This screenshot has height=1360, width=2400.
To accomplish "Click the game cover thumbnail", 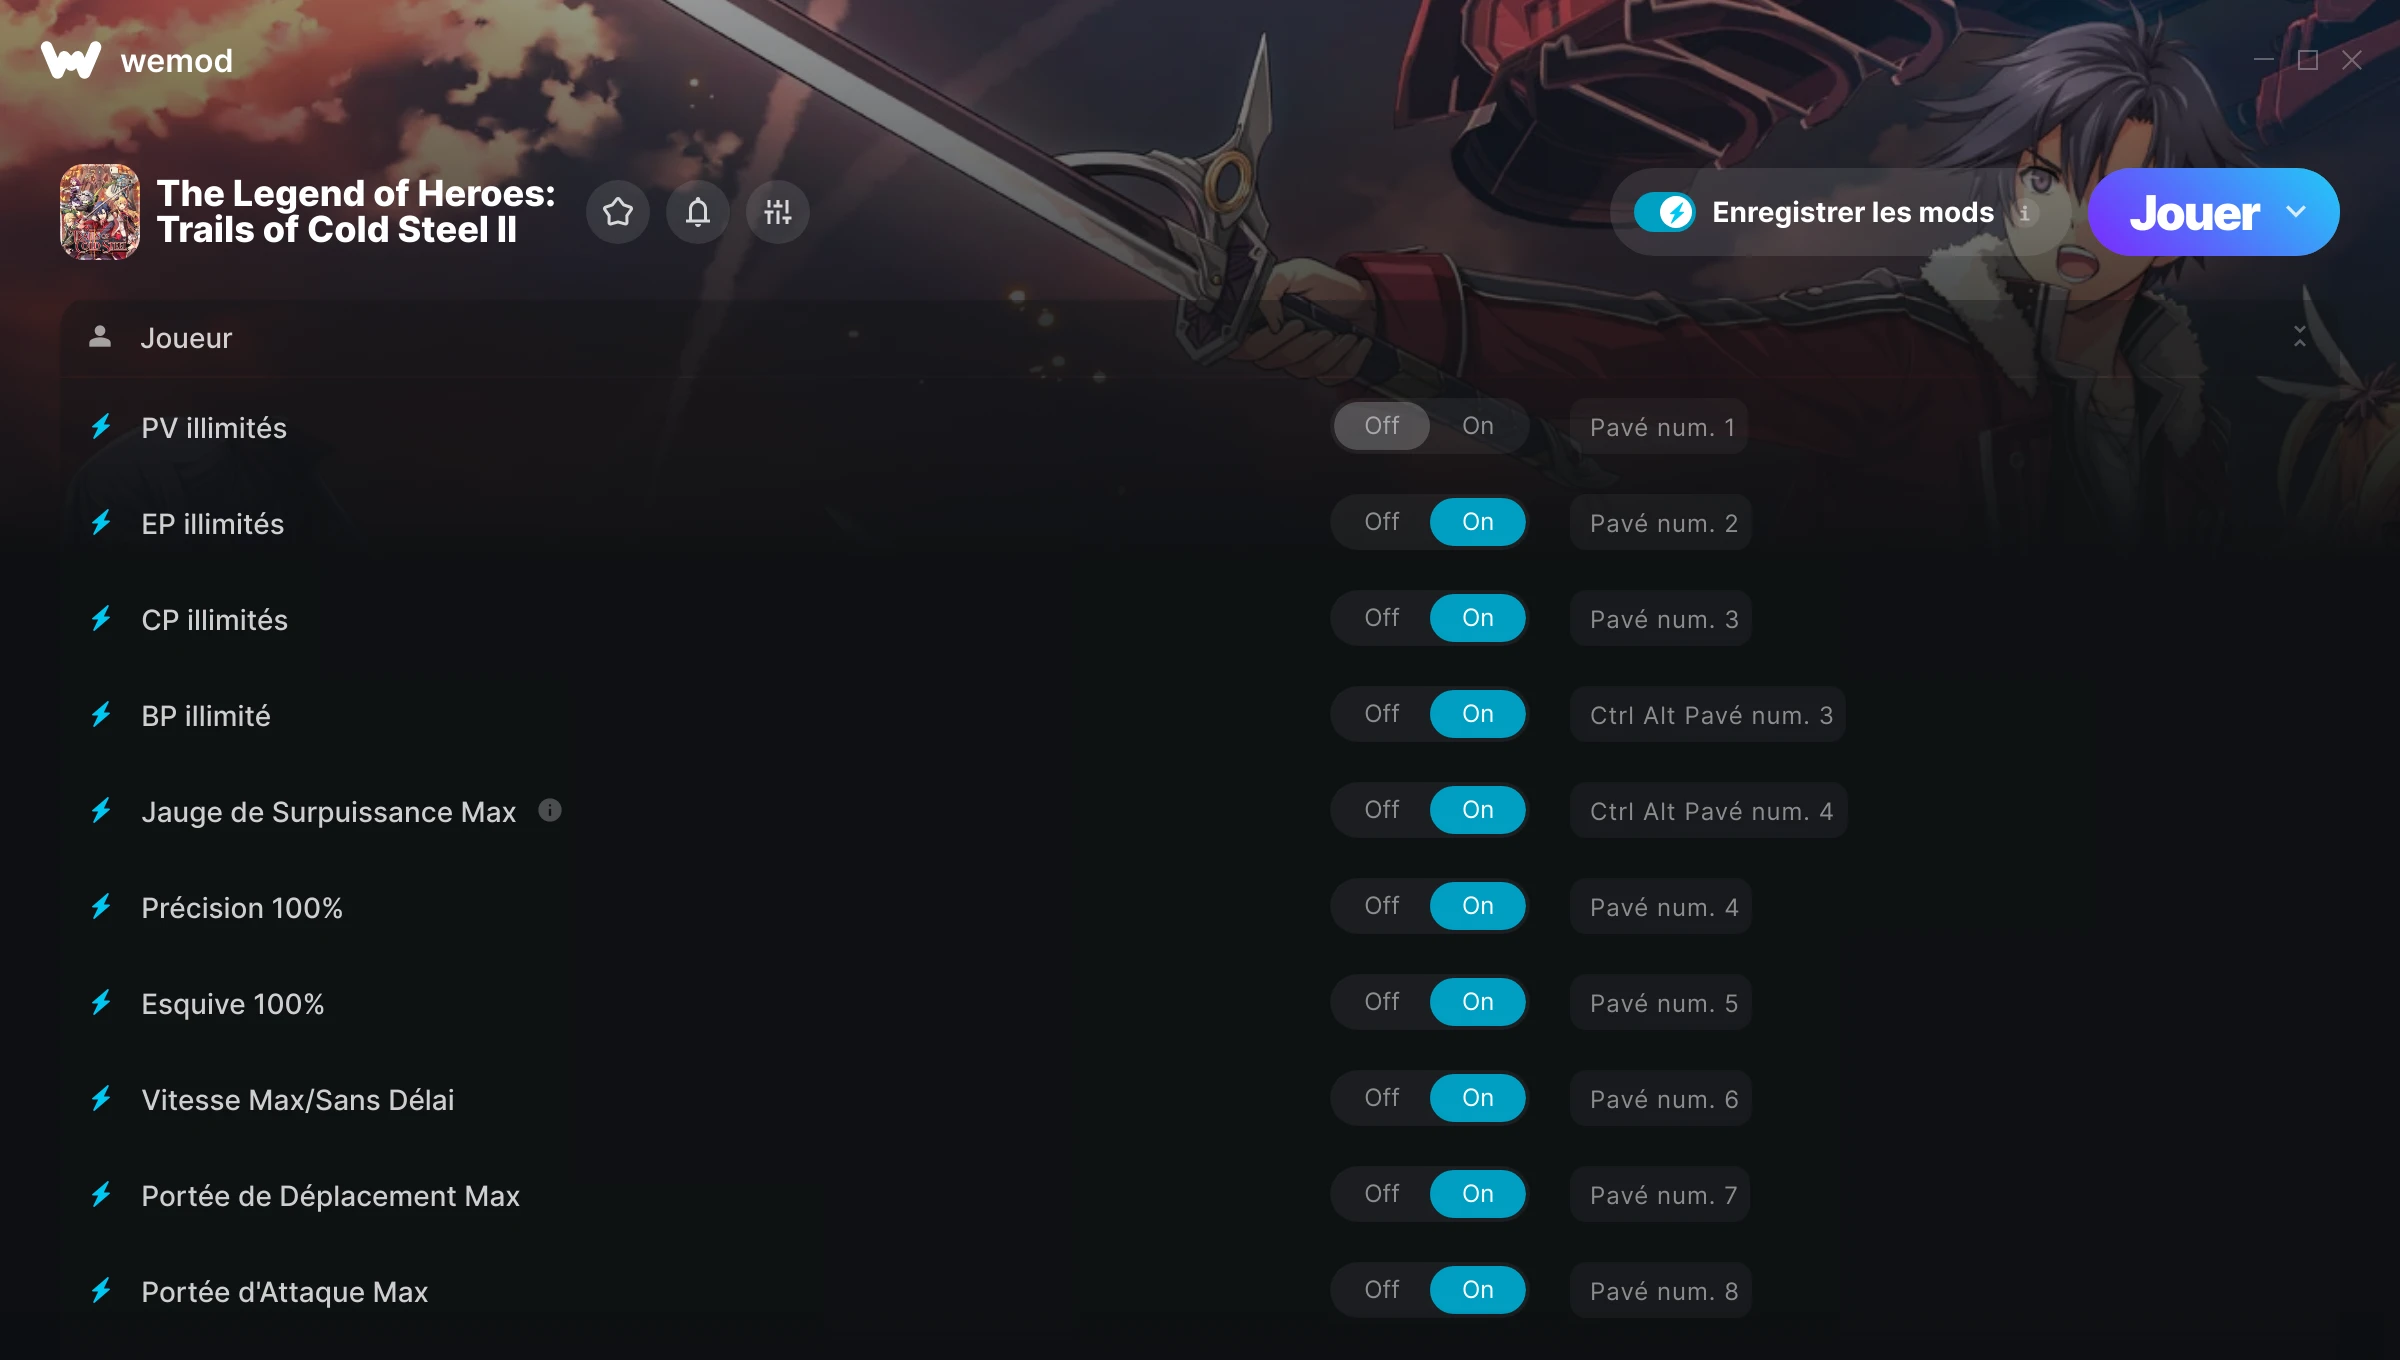I will [x=100, y=212].
